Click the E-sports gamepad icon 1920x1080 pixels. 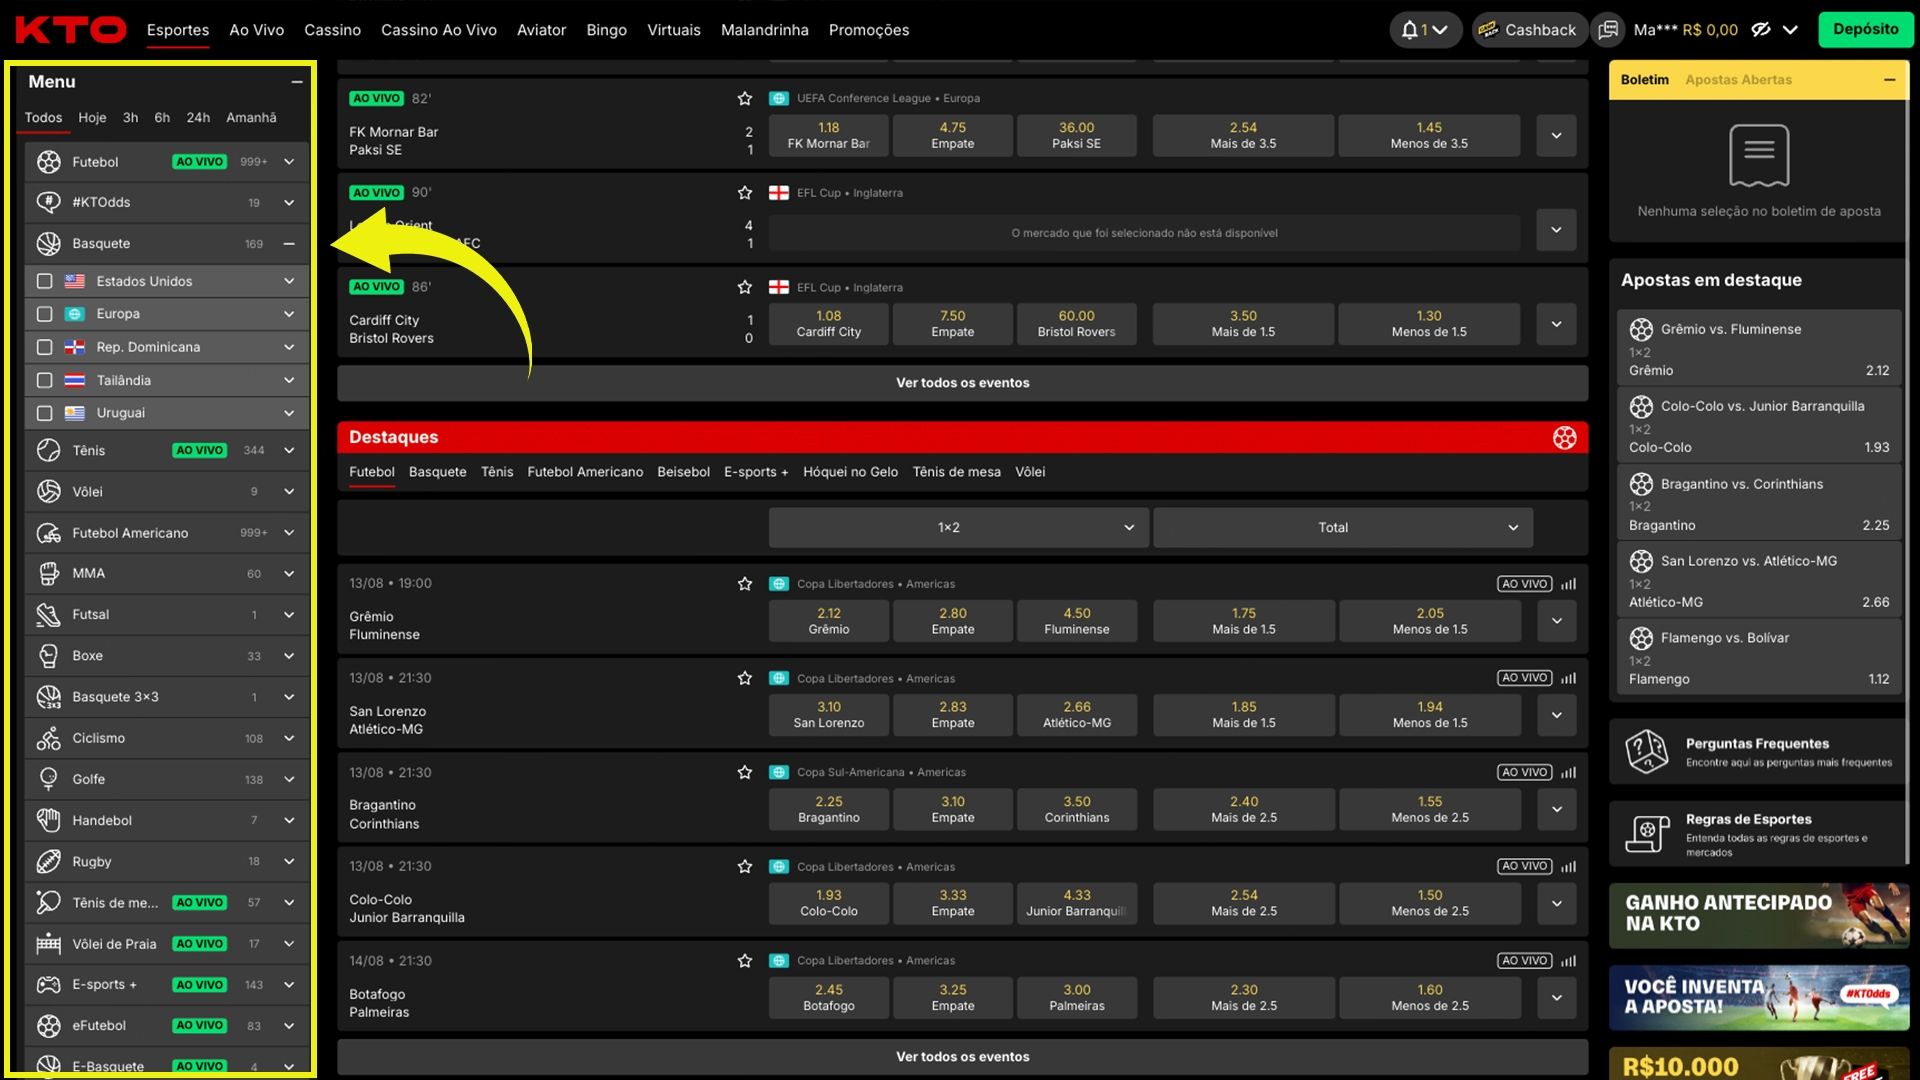click(x=49, y=984)
